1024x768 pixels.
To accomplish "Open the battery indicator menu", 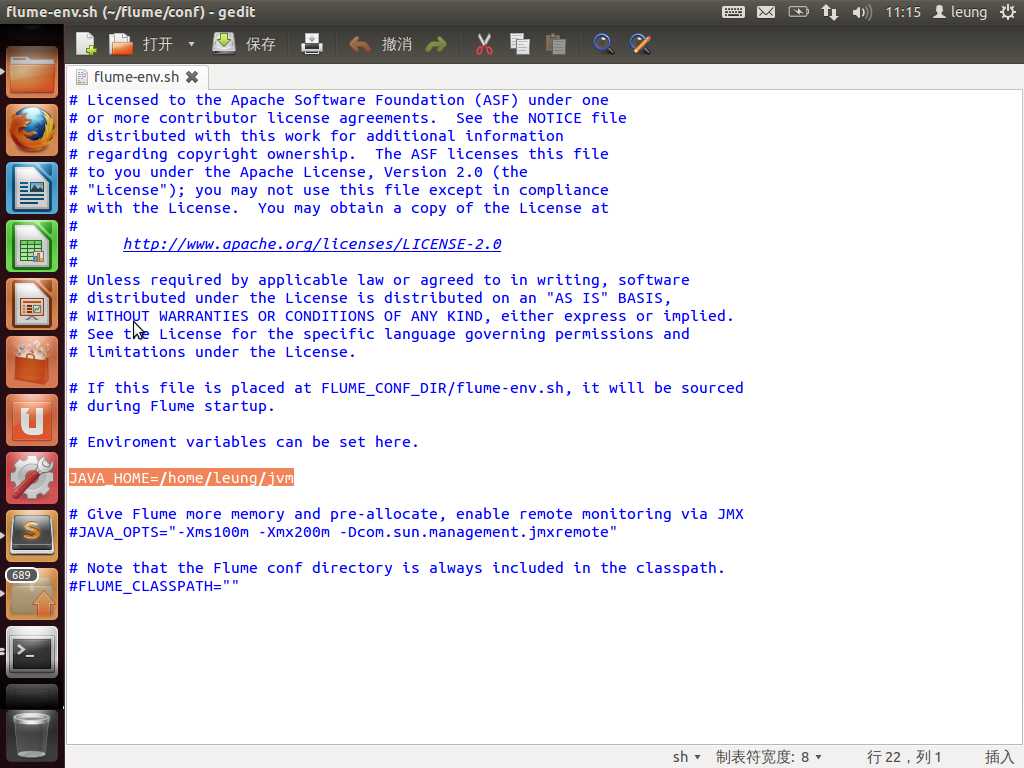I will [798, 12].
